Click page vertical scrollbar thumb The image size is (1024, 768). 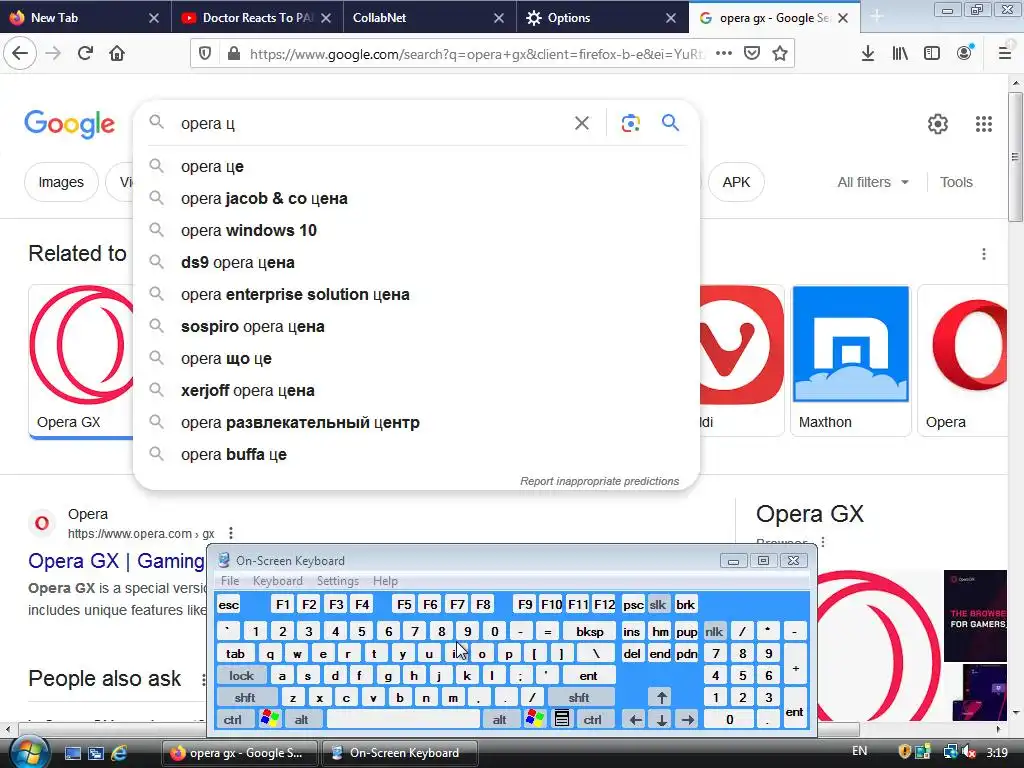(x=1015, y=157)
